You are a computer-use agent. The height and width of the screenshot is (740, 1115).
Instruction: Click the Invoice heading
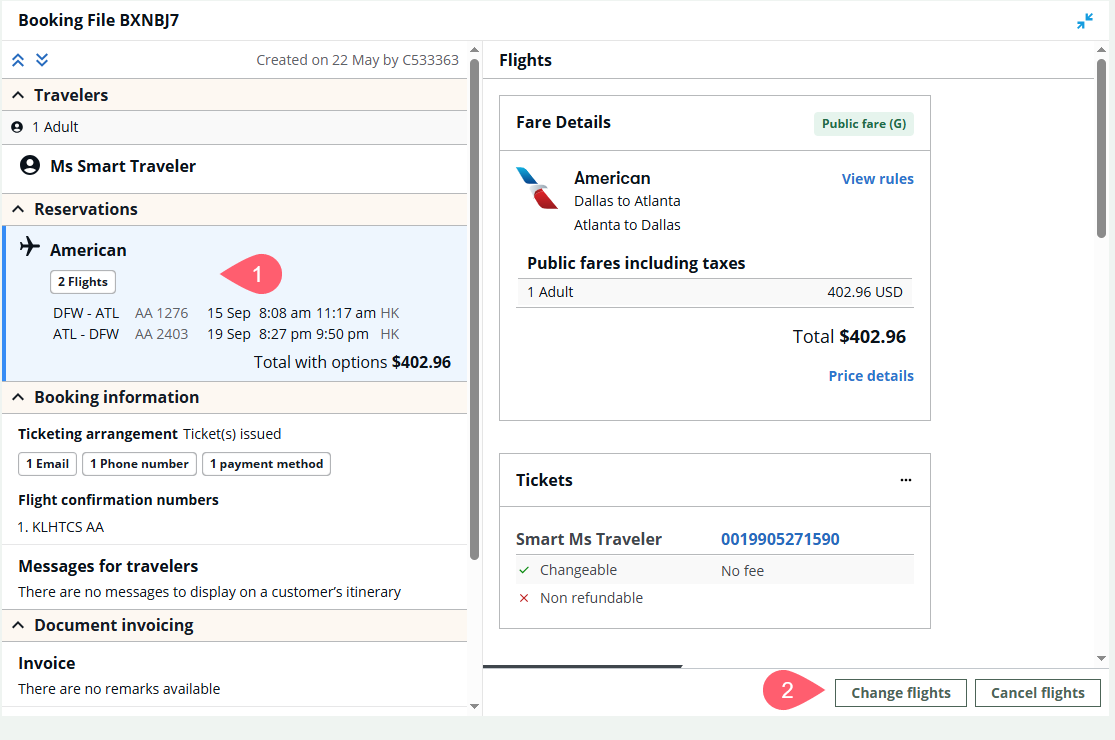(x=47, y=663)
